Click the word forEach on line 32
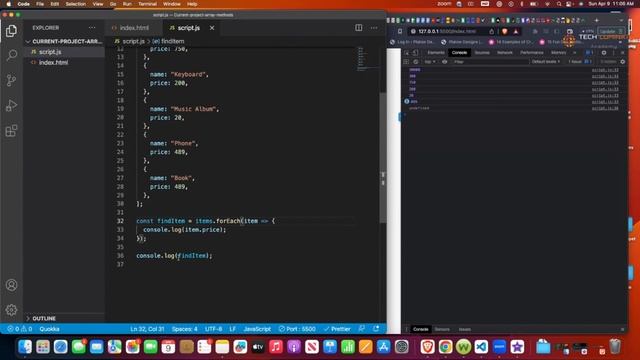The image size is (640, 360). coord(228,221)
